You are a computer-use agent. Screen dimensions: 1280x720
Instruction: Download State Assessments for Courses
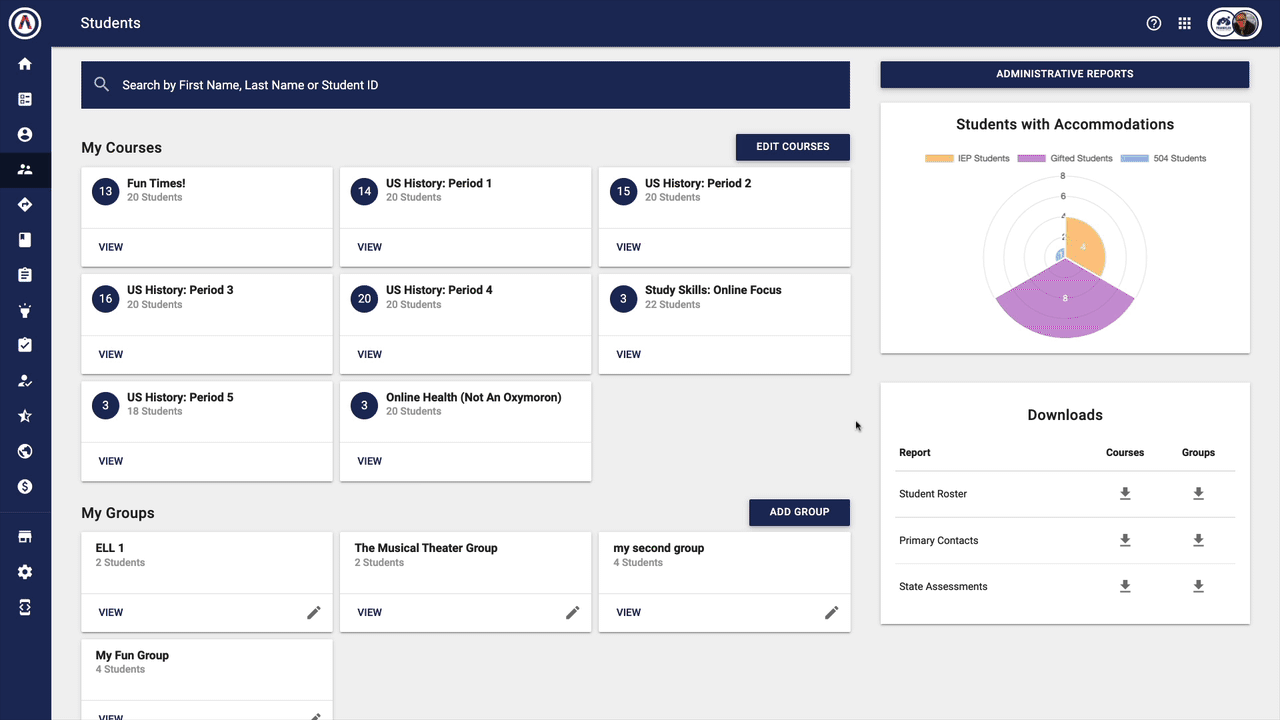1125,587
